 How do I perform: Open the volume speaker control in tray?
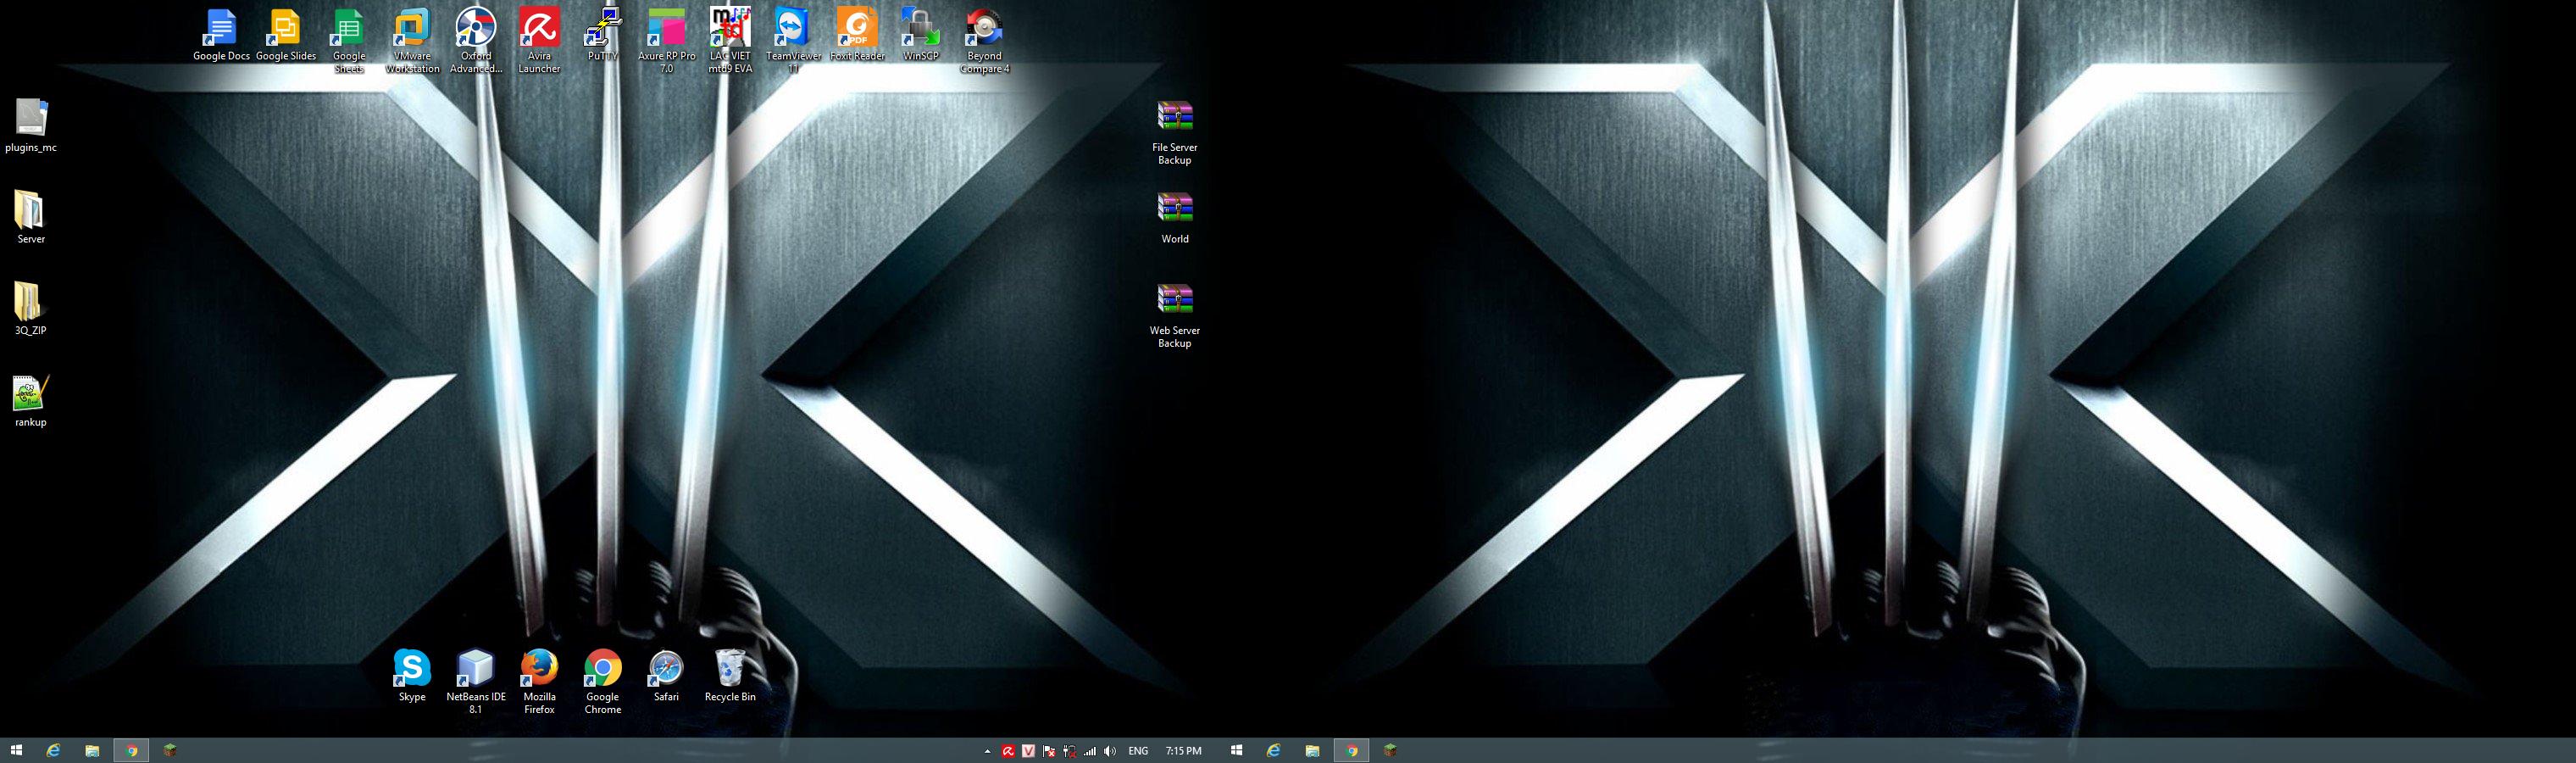1110,751
